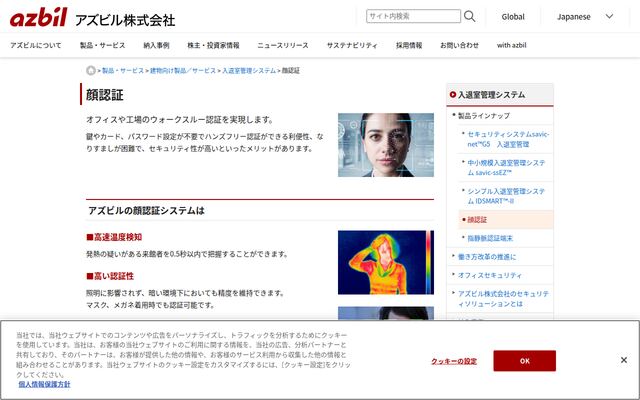The image size is (640, 400).
Task: Click the face recognition woman image
Action: point(386,145)
